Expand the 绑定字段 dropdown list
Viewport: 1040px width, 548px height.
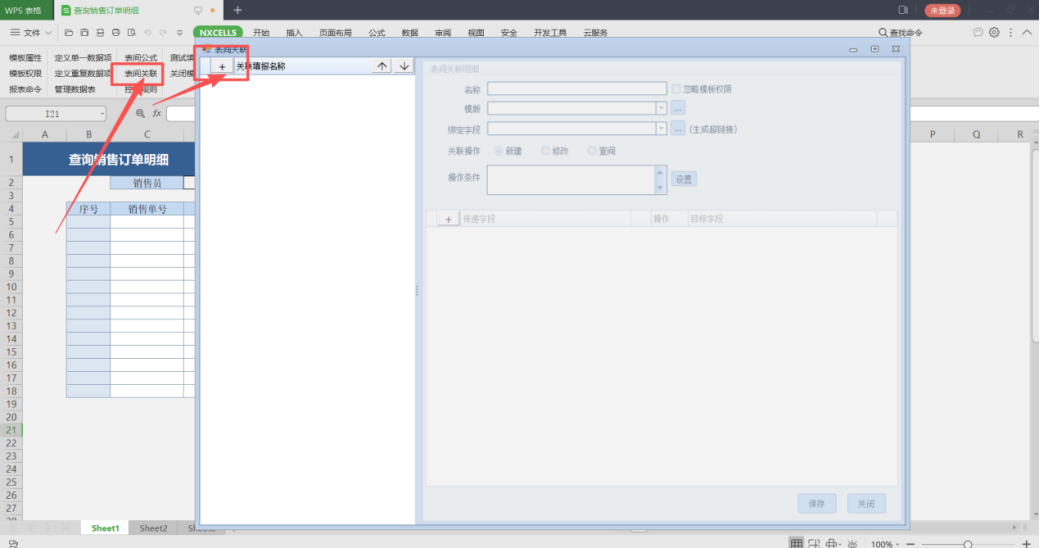tap(661, 129)
